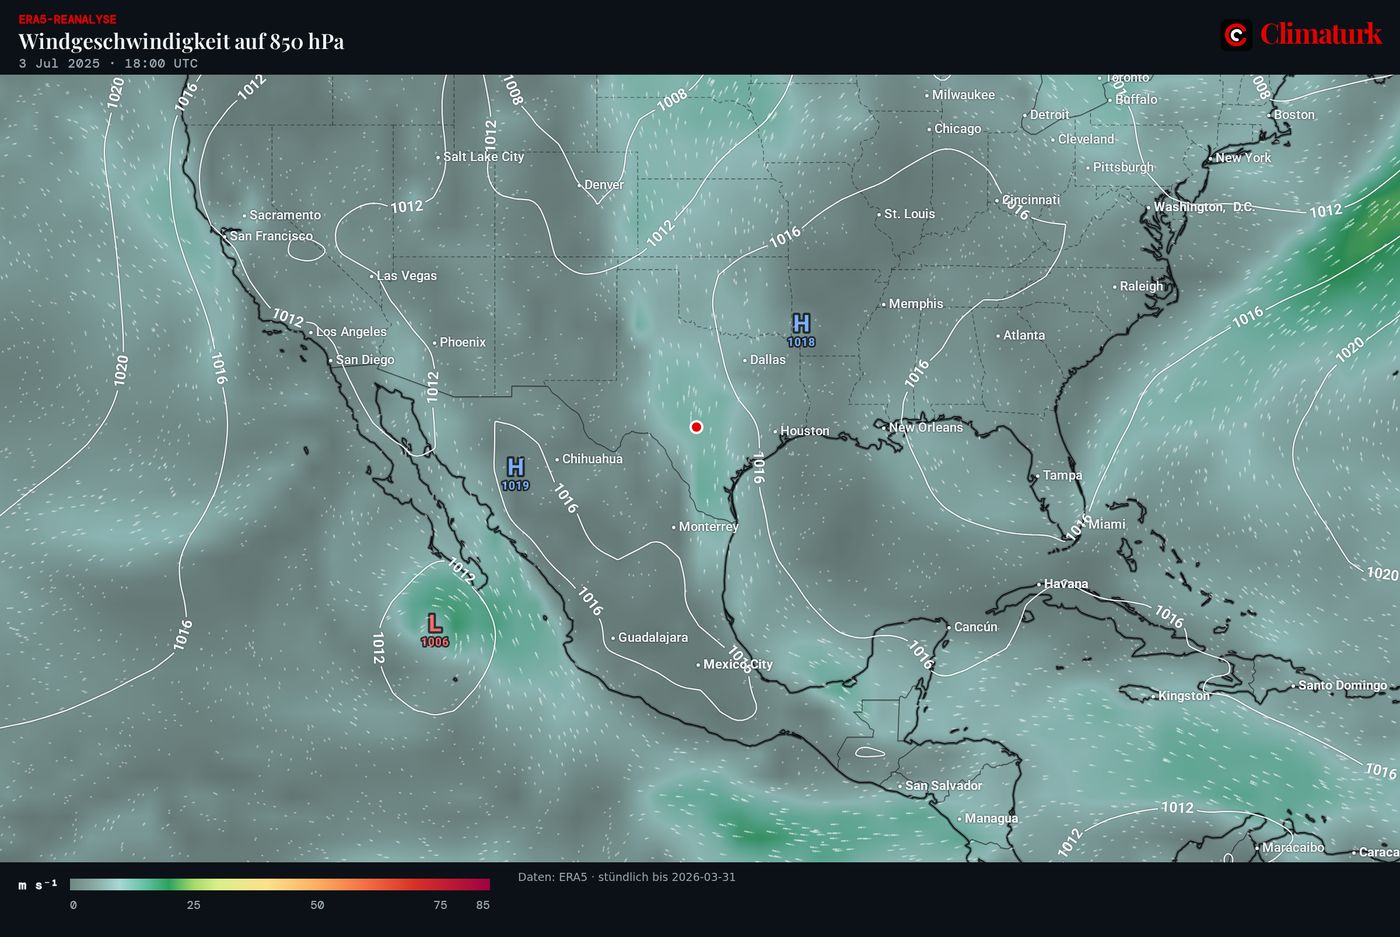This screenshot has width=1400, height=937.
Task: Click the red location marker dot
Action: [696, 427]
